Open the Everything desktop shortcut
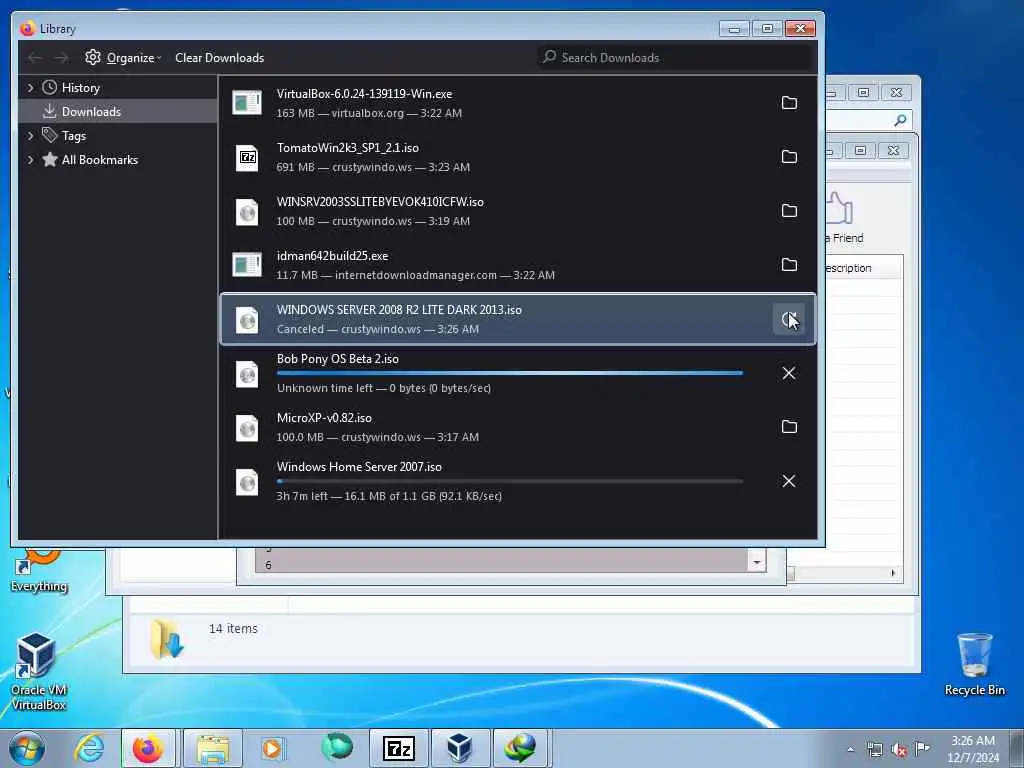The height and width of the screenshot is (768, 1024). click(x=39, y=571)
